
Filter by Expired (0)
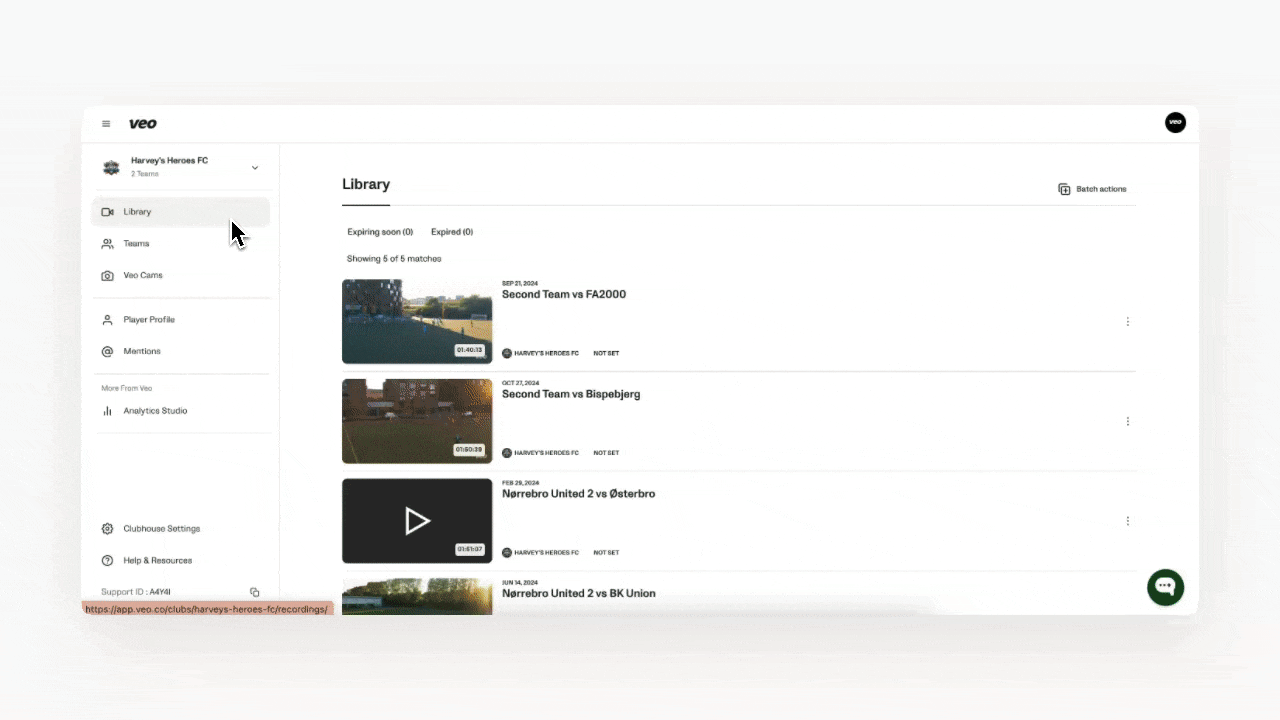pos(452,232)
